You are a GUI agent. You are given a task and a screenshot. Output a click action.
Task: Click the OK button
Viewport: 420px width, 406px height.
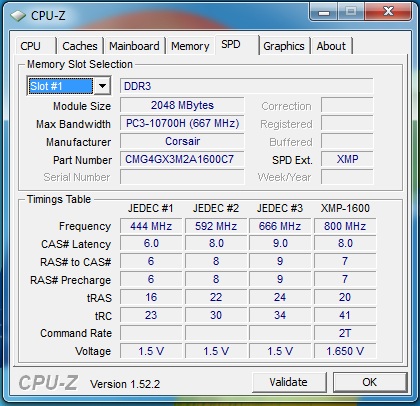tap(370, 382)
